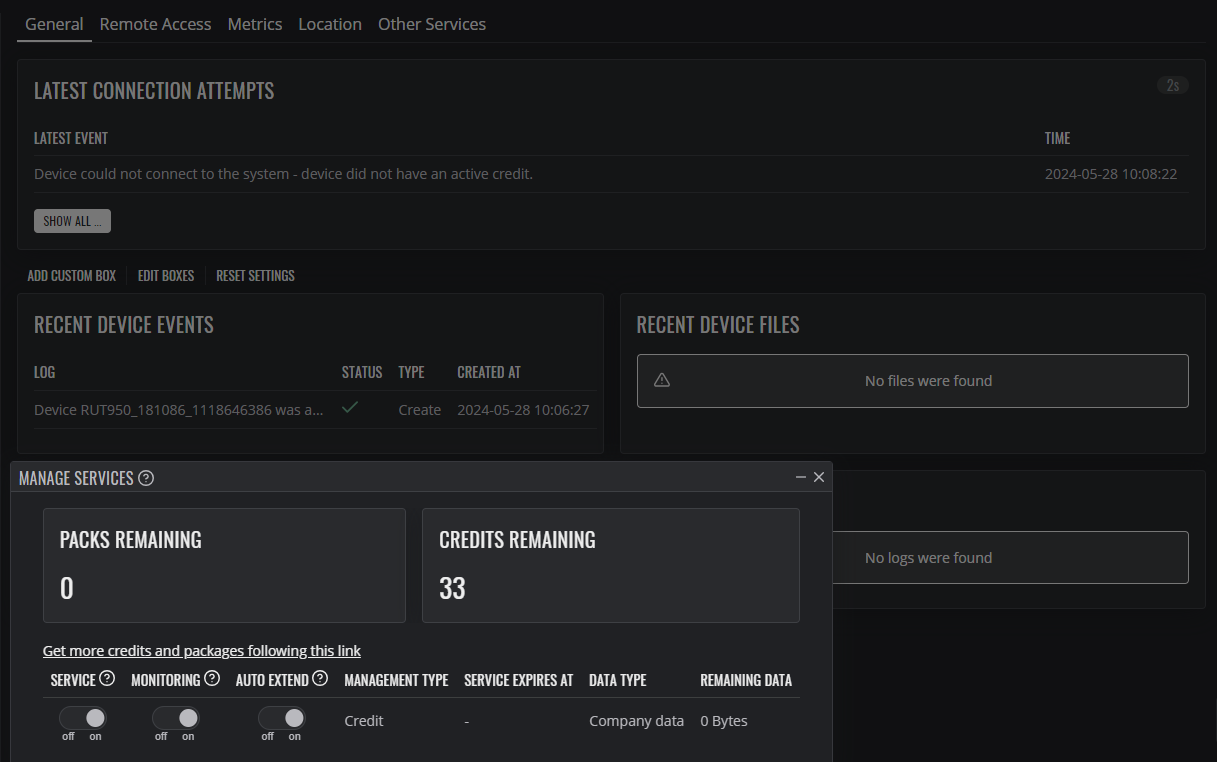Close the Manage Services panel
The width and height of the screenshot is (1217, 762).
(819, 478)
